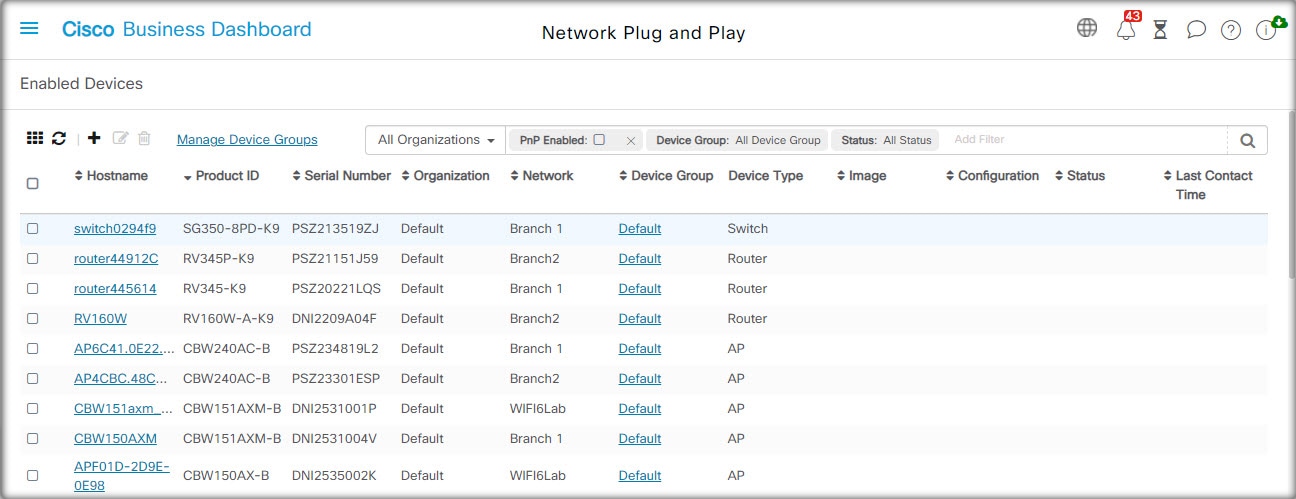Open Manage Device Groups link
Screen dimensions: 1296x499
[247, 140]
